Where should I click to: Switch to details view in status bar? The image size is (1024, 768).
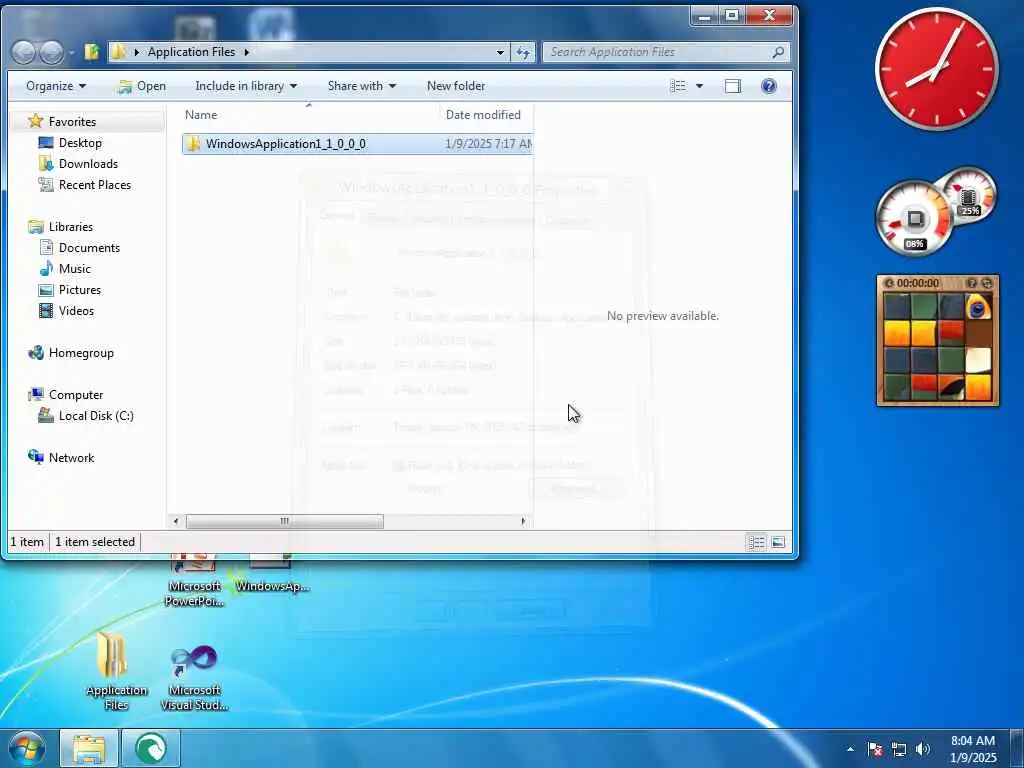tap(756, 542)
